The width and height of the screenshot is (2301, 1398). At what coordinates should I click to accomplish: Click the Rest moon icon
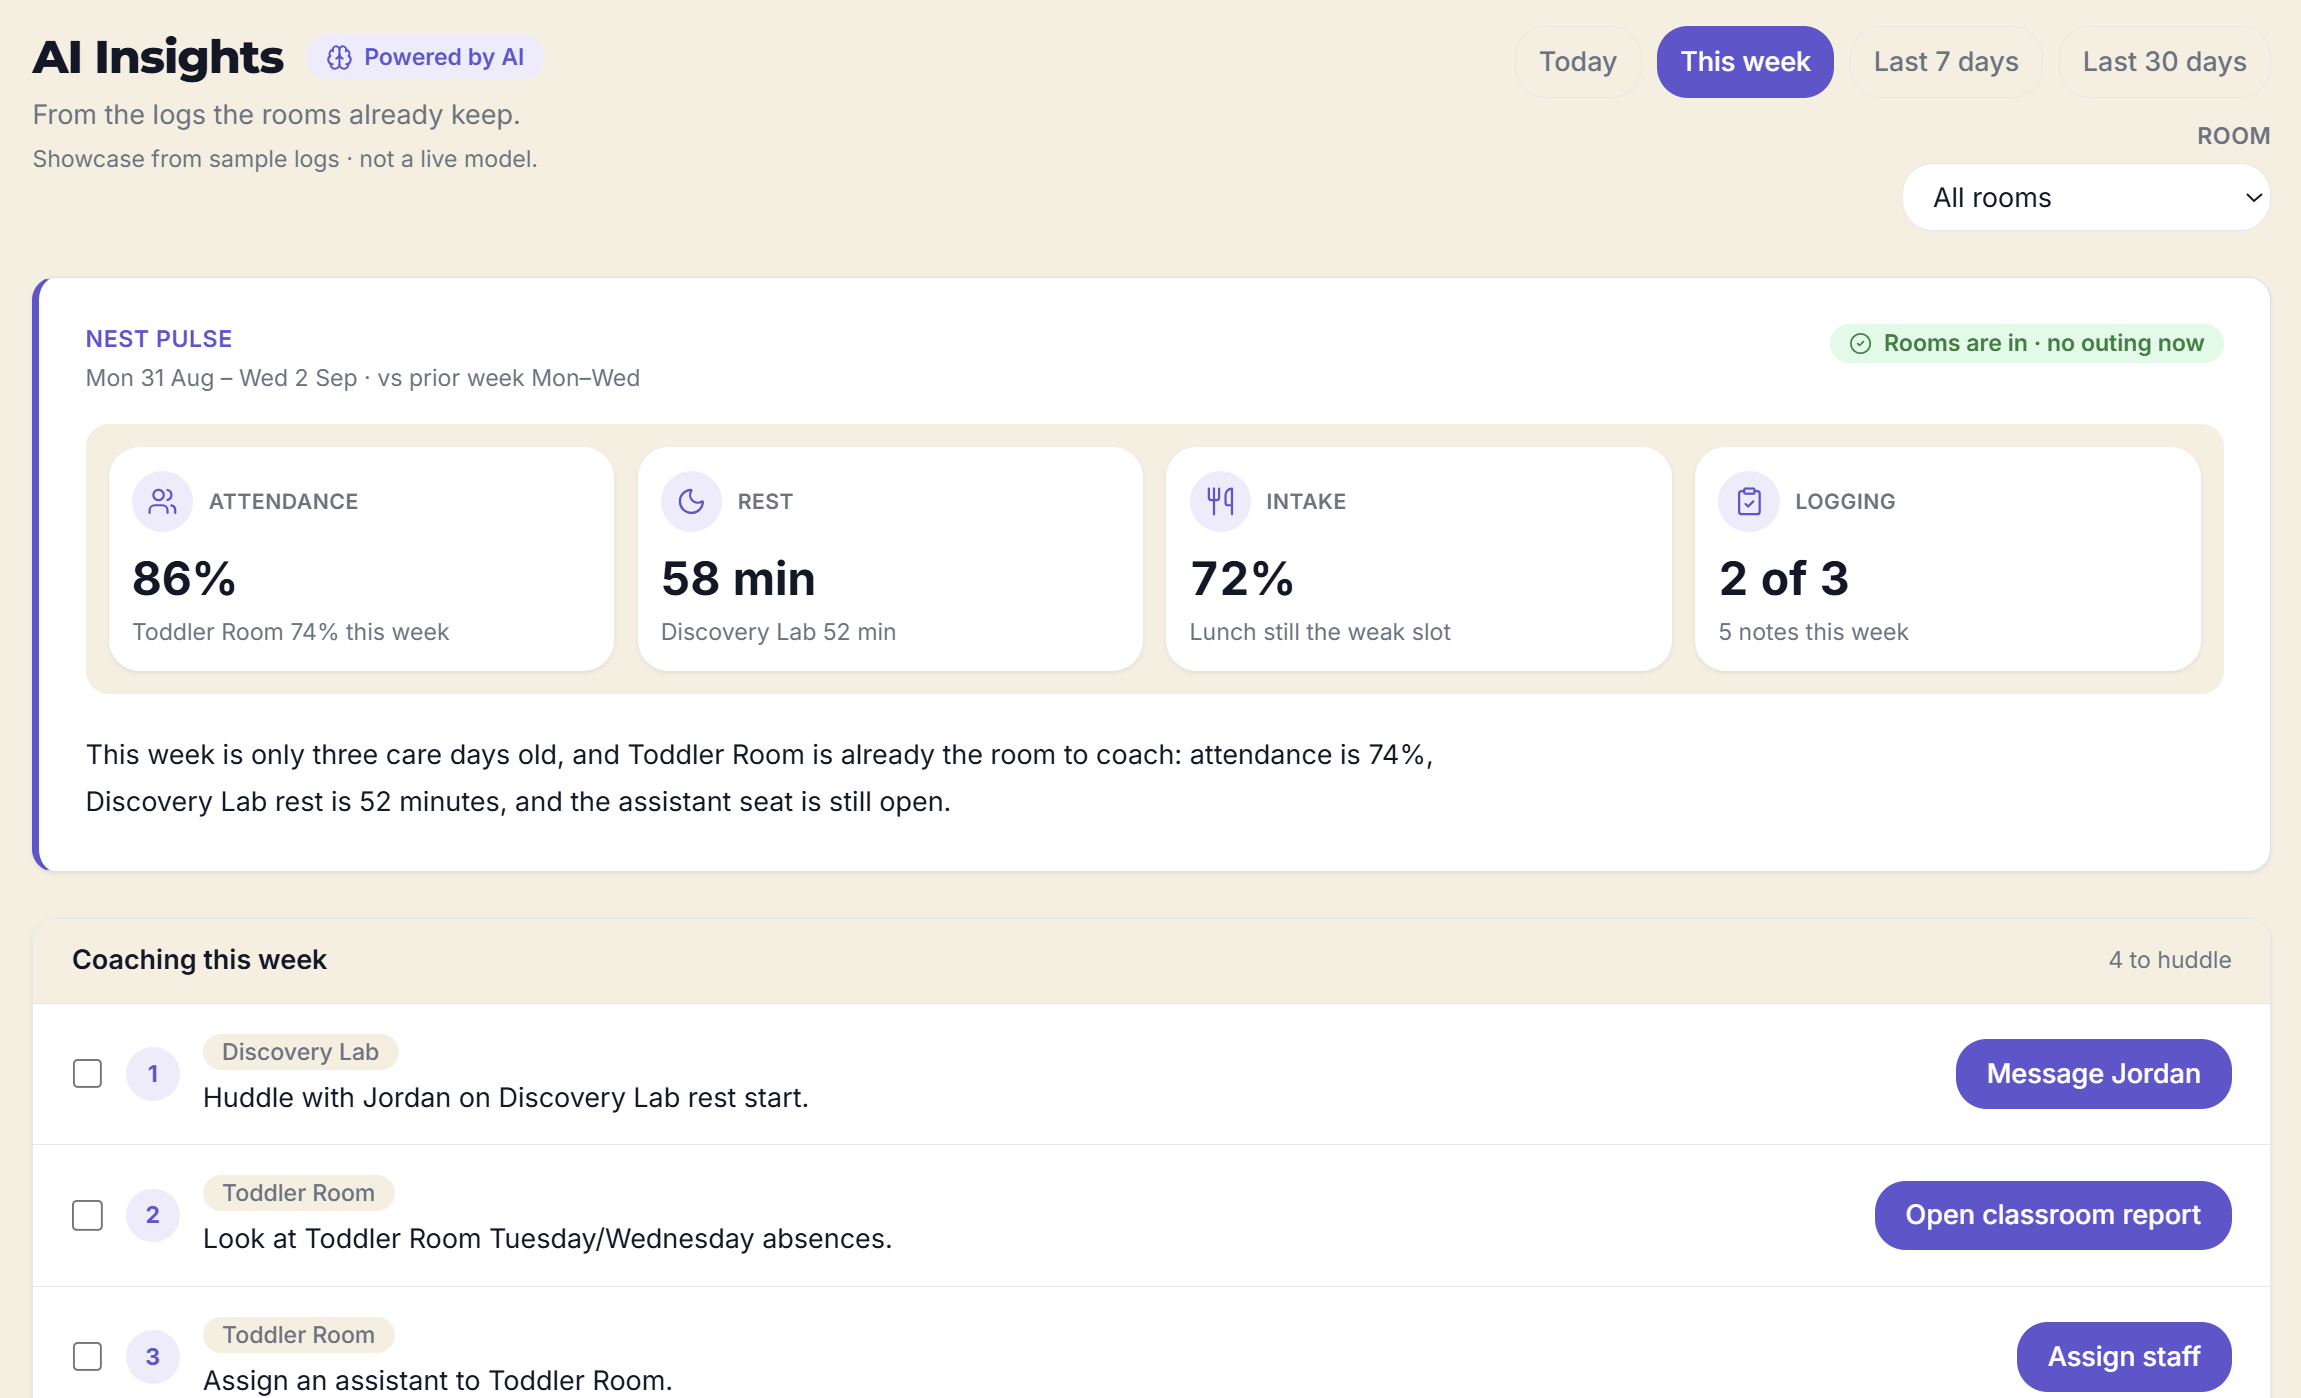[691, 501]
